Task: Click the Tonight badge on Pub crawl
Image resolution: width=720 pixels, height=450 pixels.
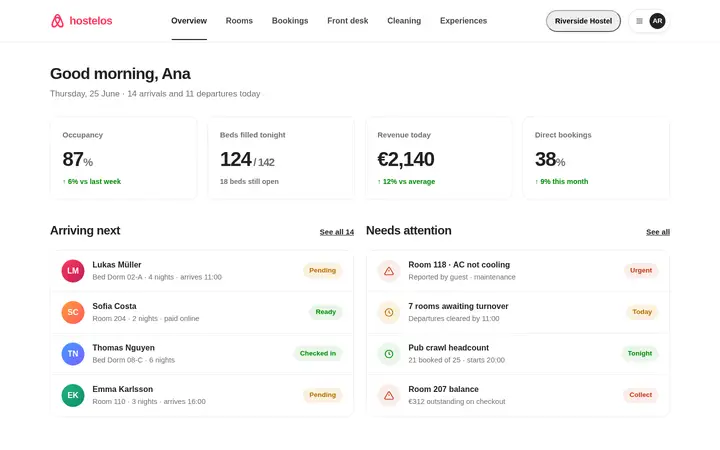Action: click(x=640, y=353)
